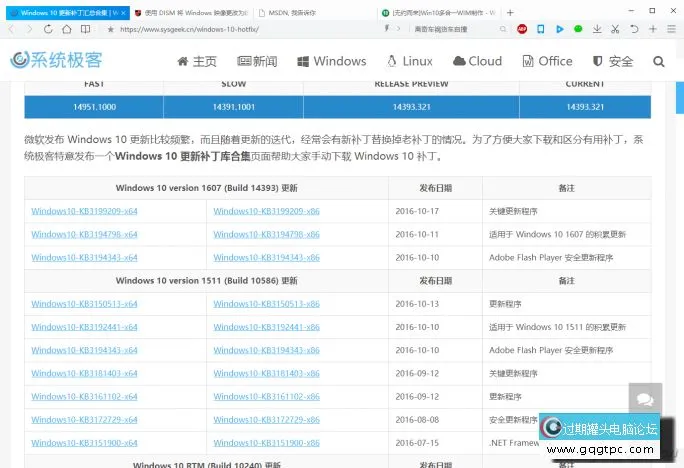Download Windows10-KB3199209-x64
This screenshot has width=684, height=468.
[x=84, y=211]
